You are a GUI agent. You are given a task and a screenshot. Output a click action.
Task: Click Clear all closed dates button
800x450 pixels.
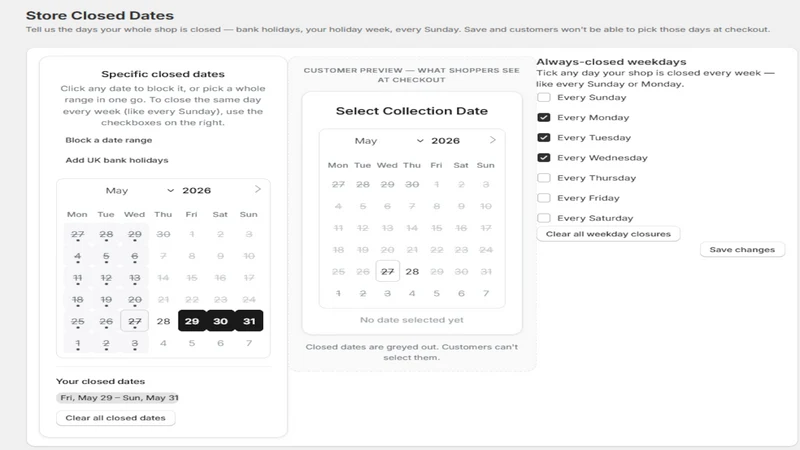pos(116,418)
